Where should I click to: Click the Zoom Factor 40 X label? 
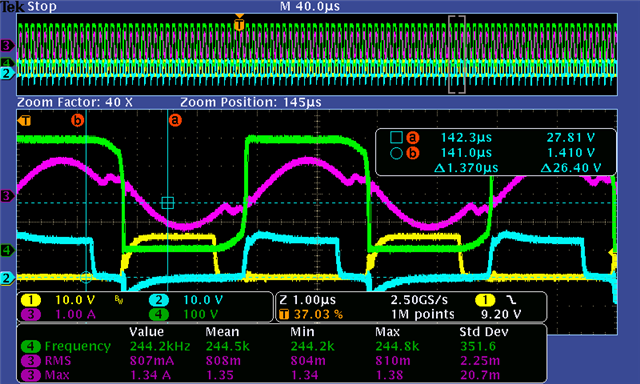(75, 102)
